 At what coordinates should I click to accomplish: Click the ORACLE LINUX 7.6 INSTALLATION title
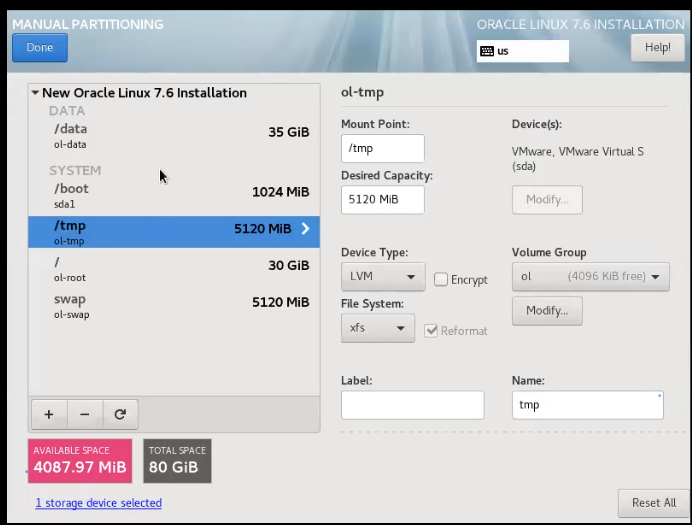pyautogui.click(x=580, y=24)
